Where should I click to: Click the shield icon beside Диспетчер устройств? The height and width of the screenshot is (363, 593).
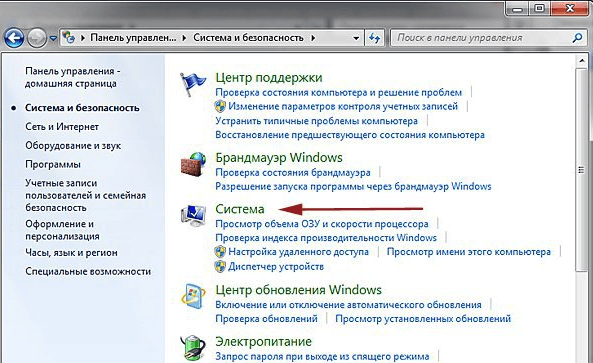[x=220, y=267]
